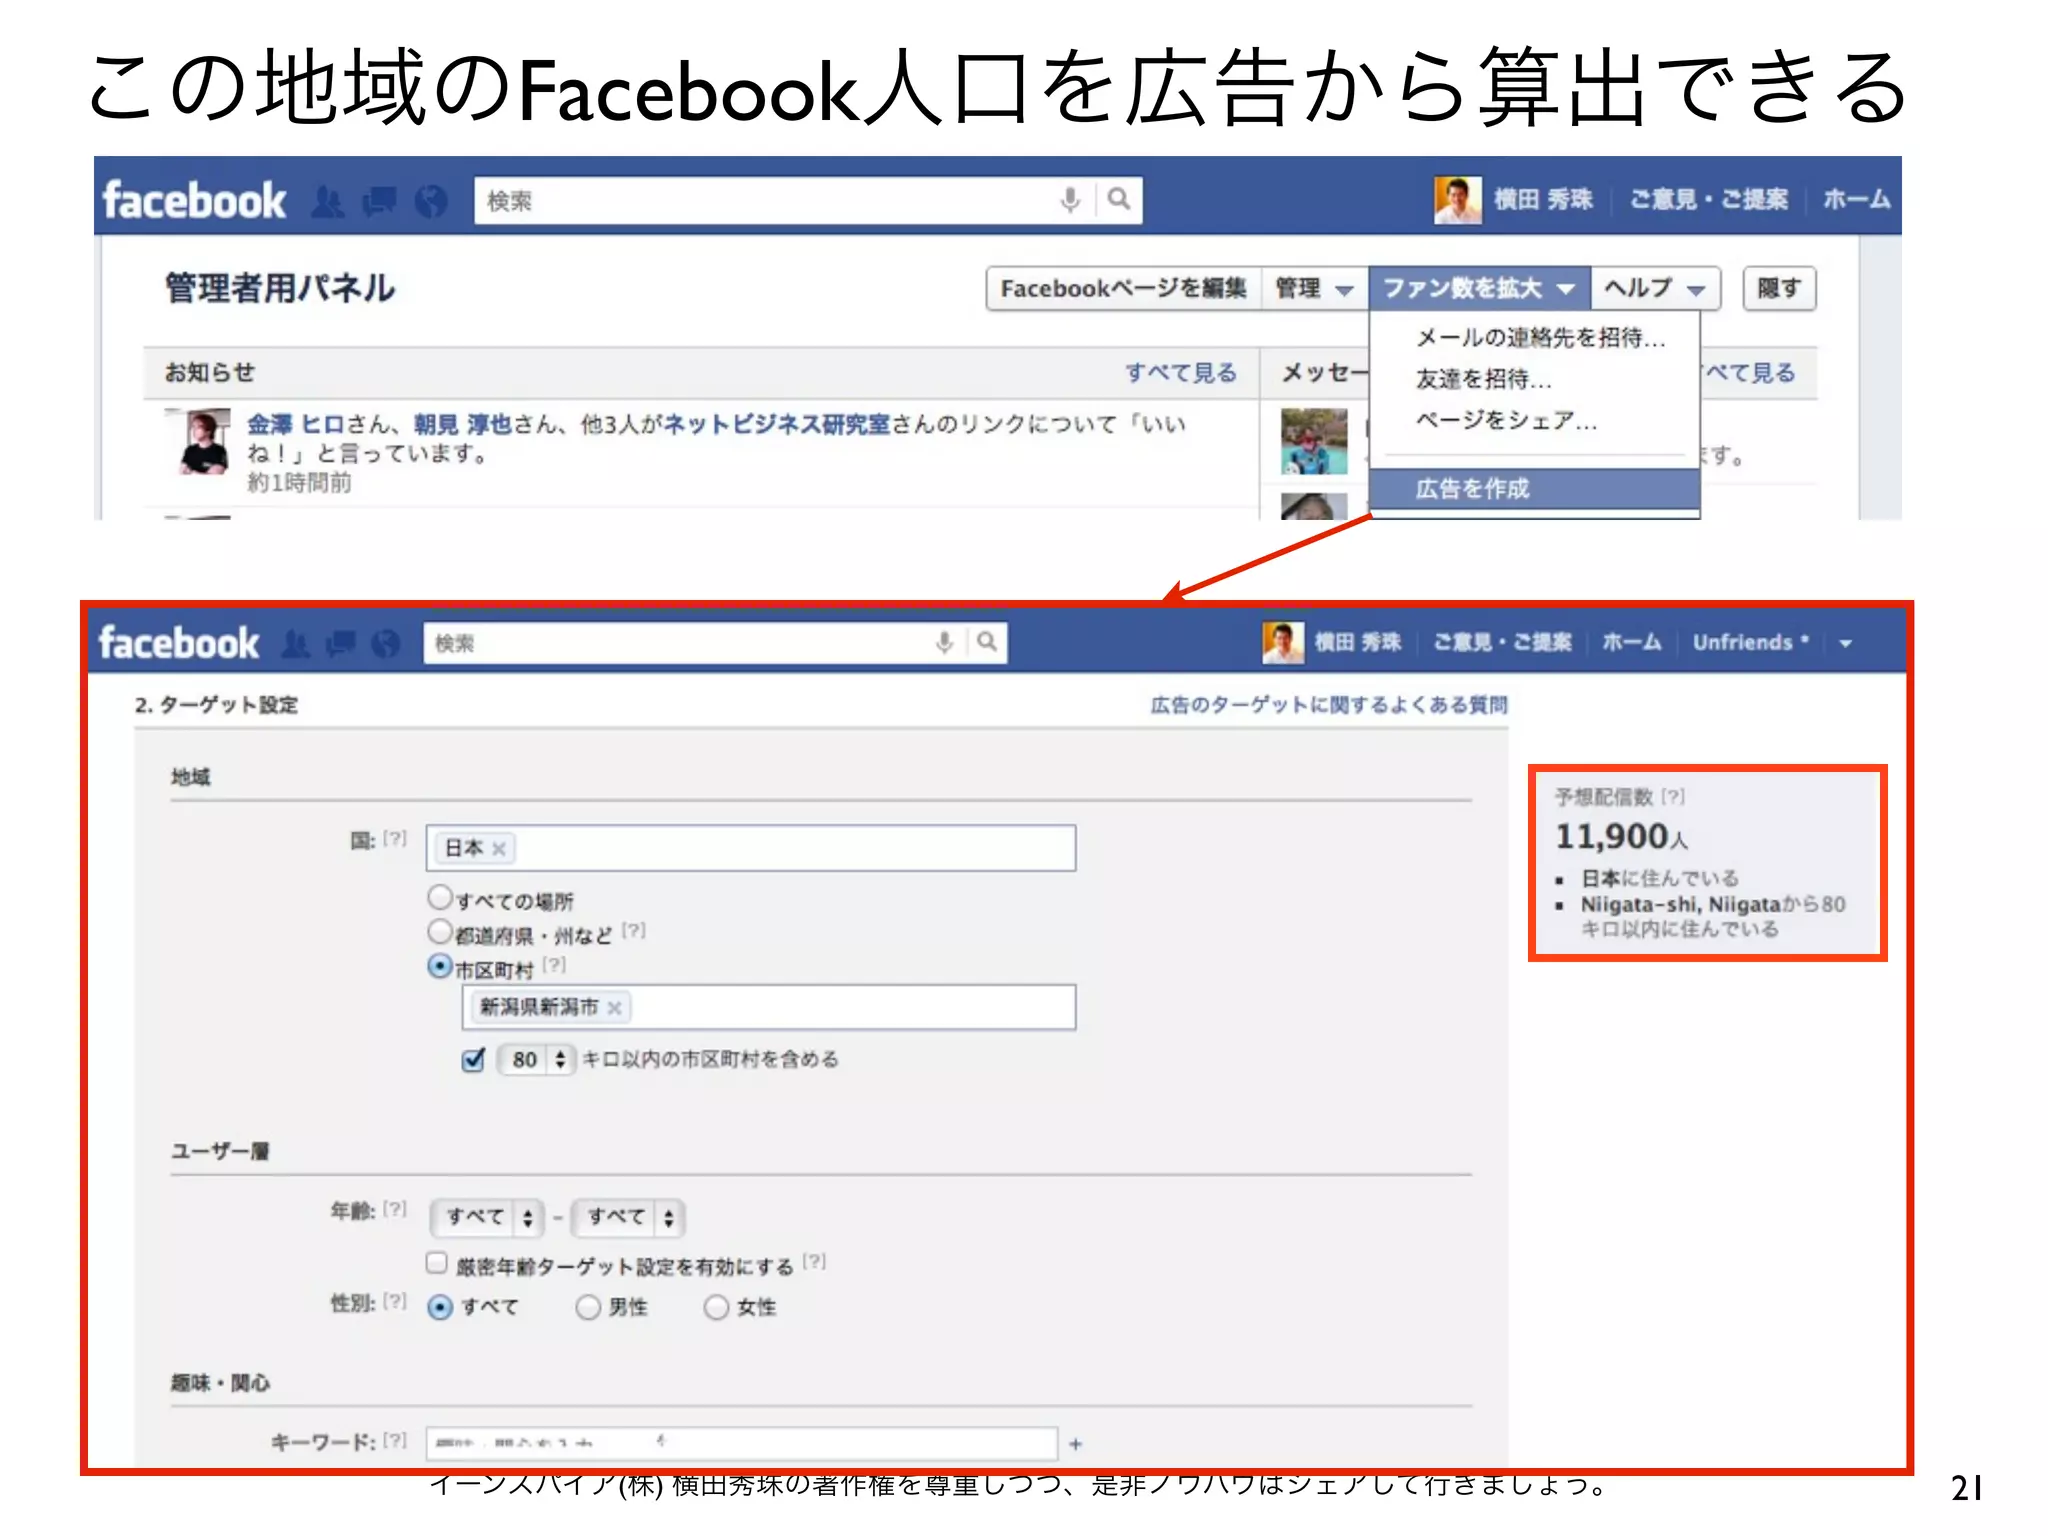Click microphone icon in top search box

(x=1070, y=200)
